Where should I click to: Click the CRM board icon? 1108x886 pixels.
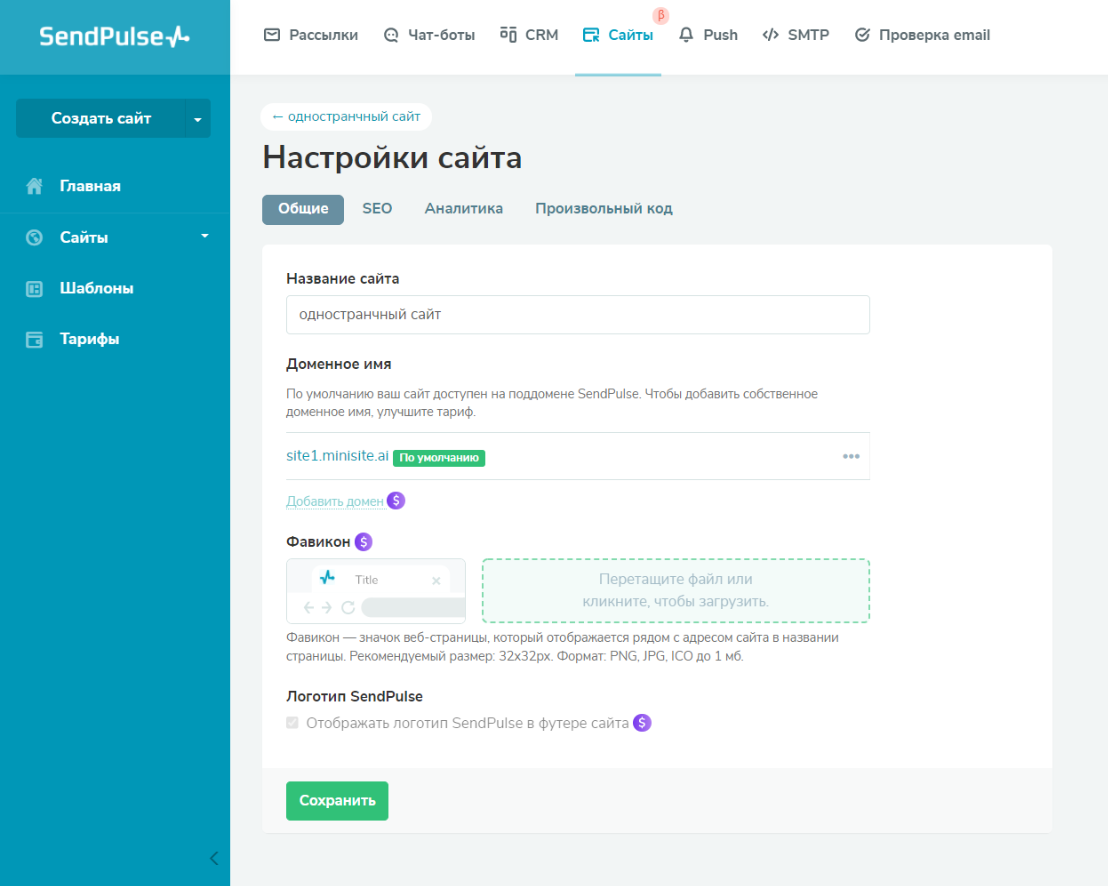coord(508,34)
